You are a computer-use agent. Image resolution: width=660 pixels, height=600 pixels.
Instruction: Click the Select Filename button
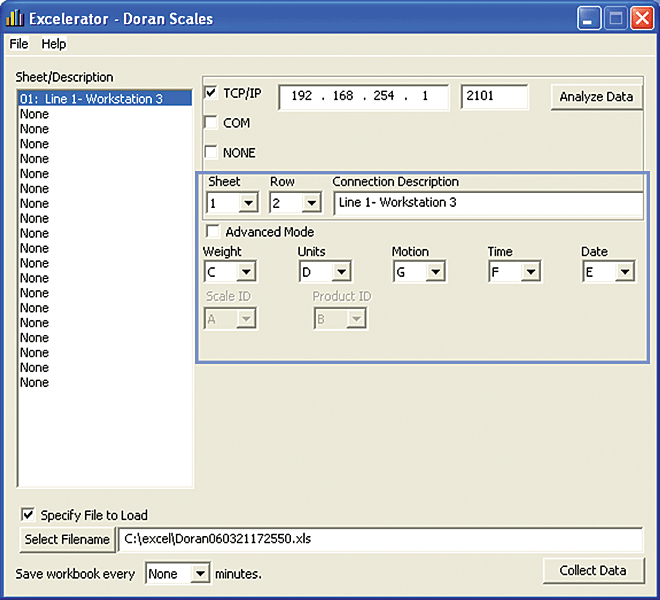[67, 539]
